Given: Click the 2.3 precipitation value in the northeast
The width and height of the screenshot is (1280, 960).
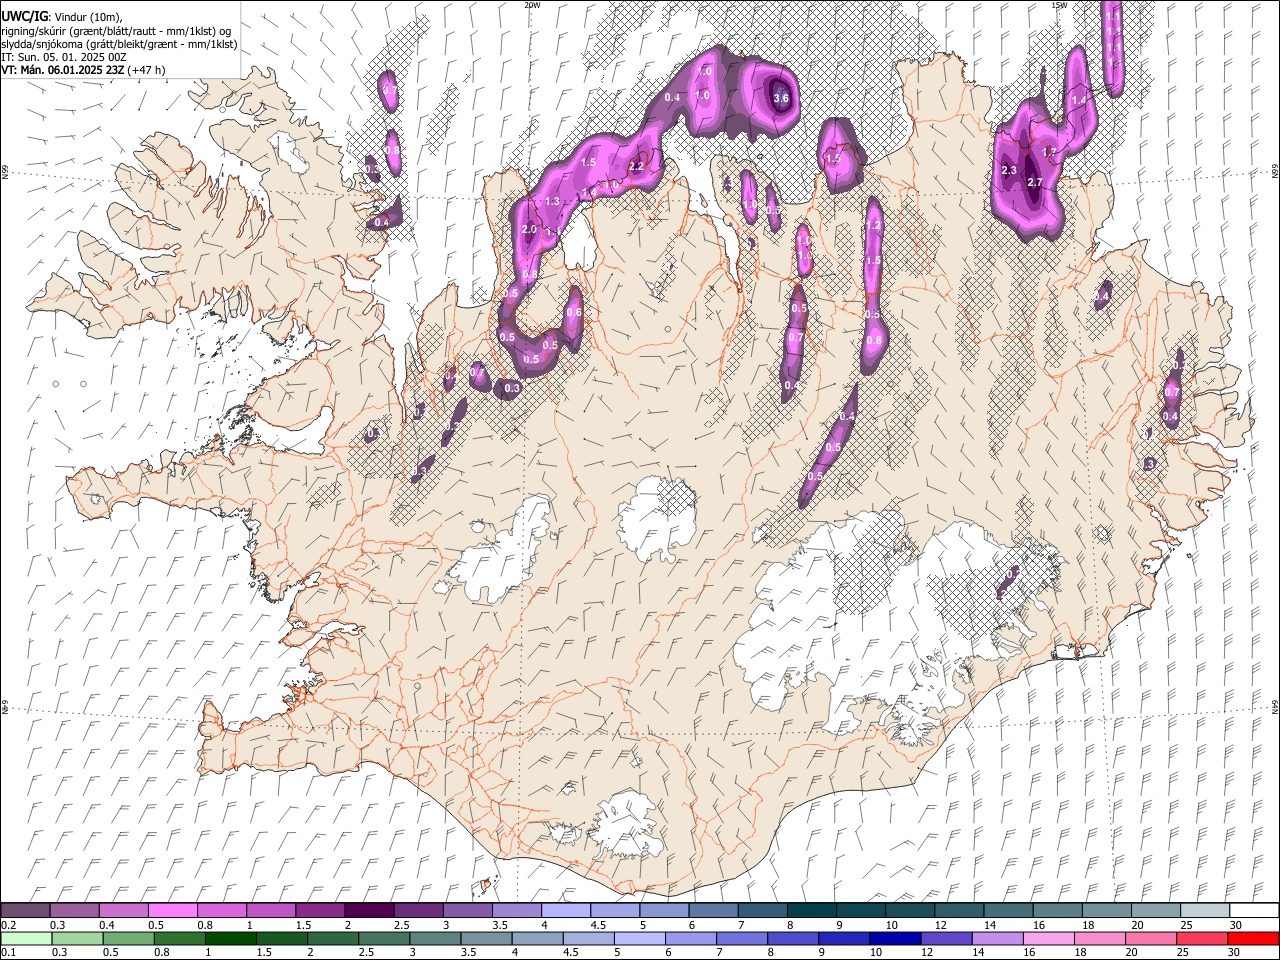Looking at the screenshot, I should point(1009,171).
